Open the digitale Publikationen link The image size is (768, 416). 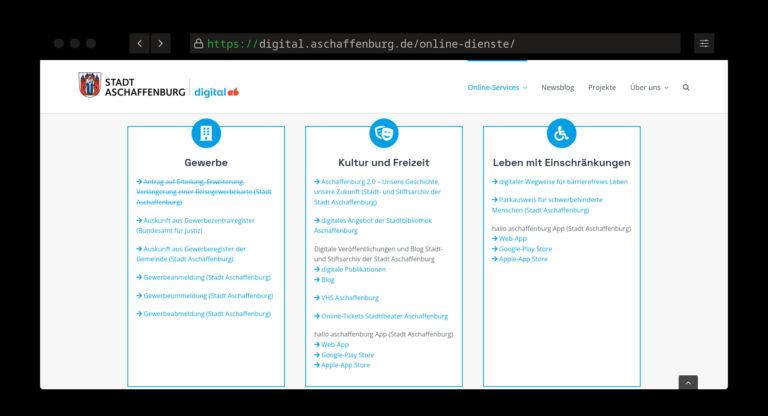coord(350,269)
